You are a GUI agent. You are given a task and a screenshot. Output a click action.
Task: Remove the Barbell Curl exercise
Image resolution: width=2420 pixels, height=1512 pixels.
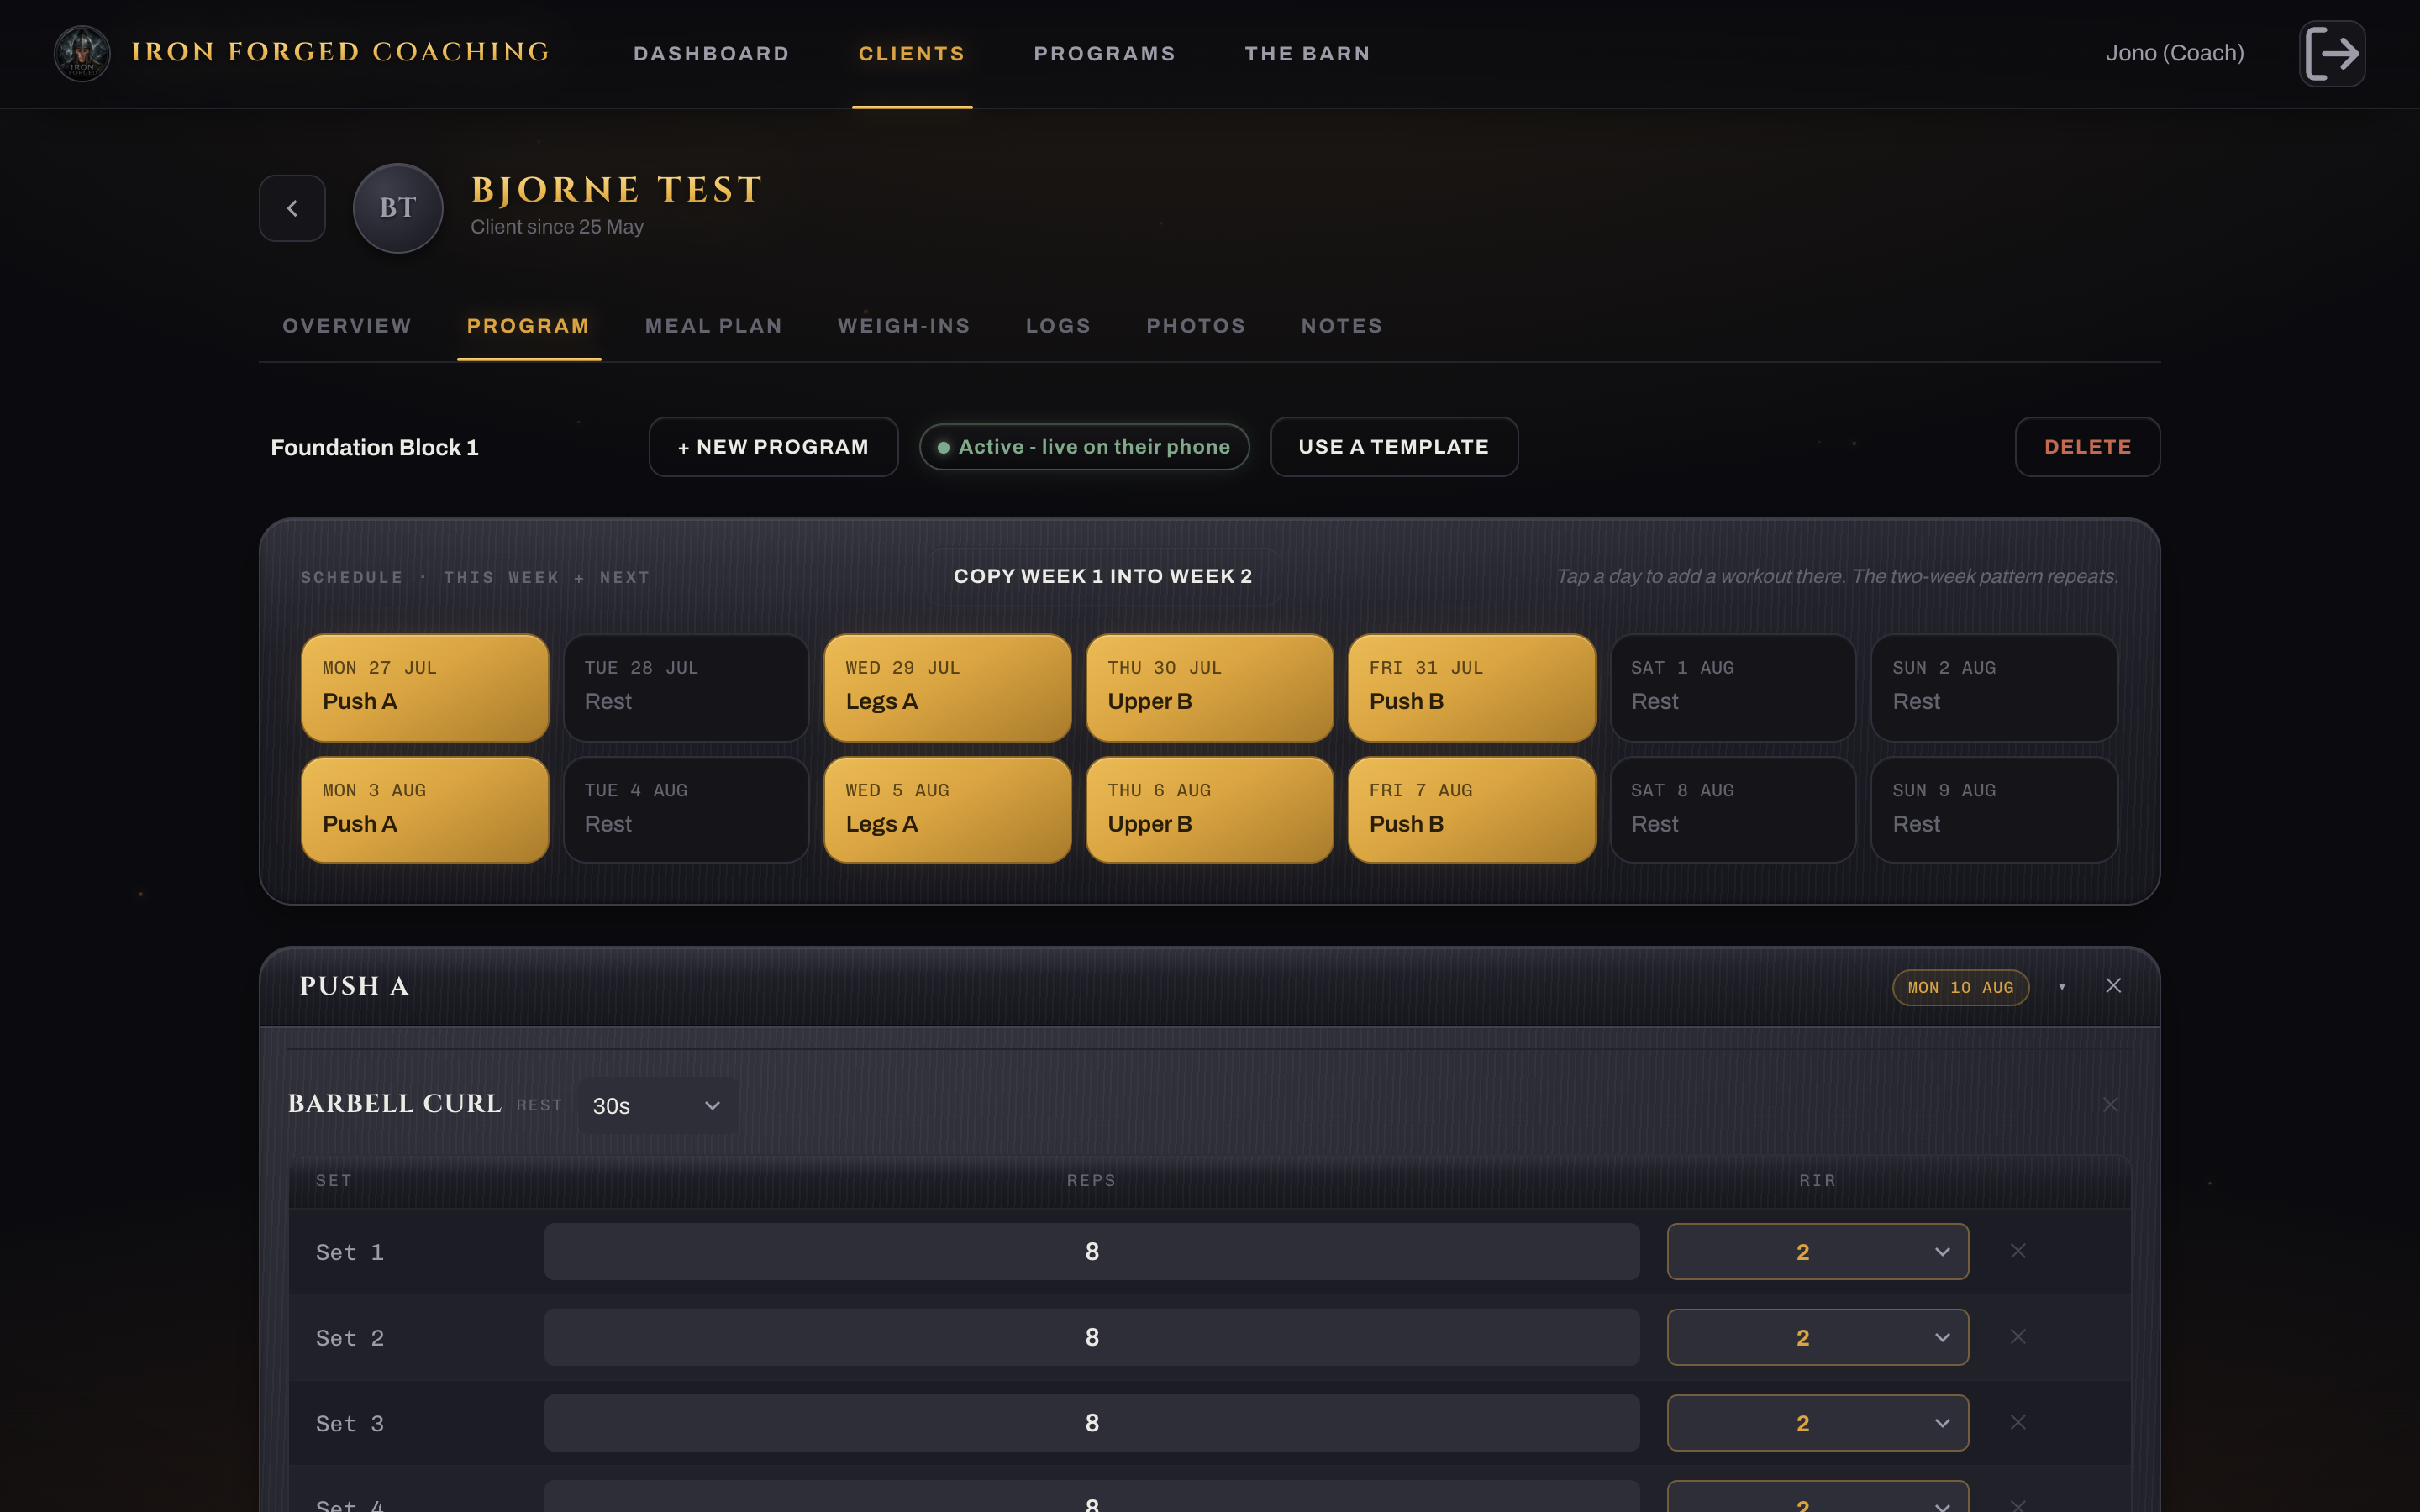tap(2110, 1105)
